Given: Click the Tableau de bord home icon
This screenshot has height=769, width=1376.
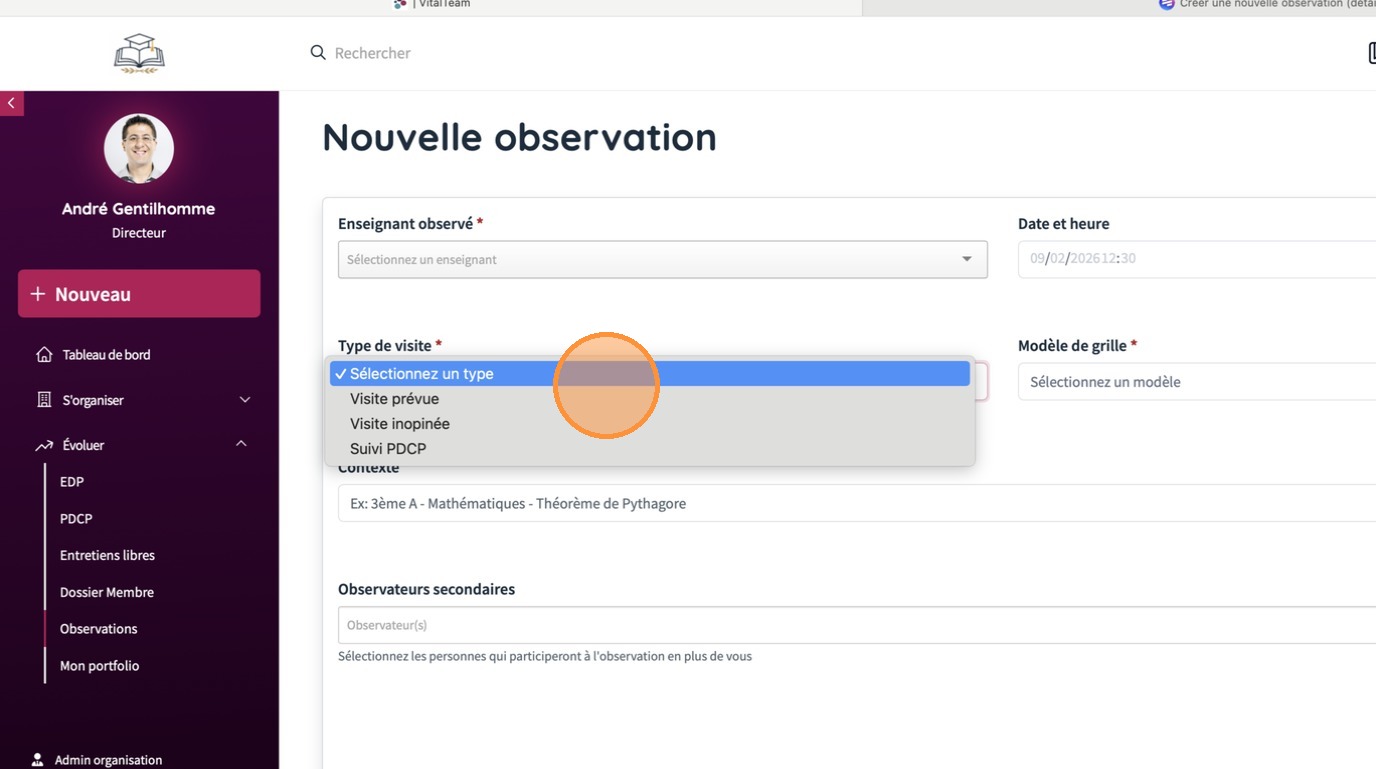Looking at the screenshot, I should 44,355.
